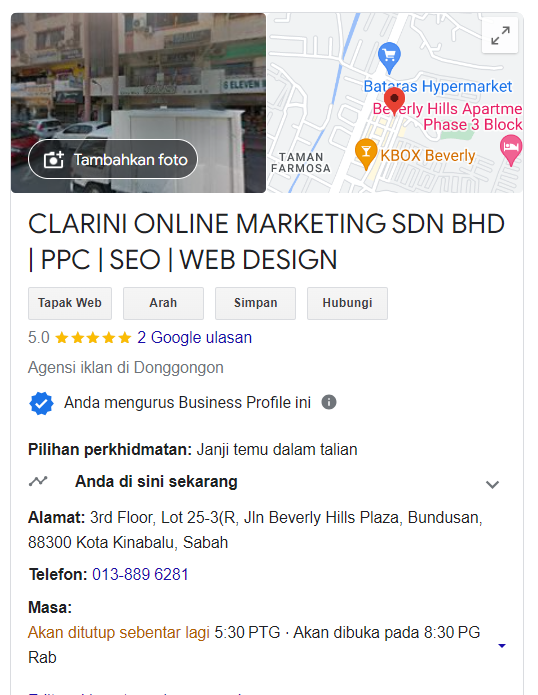
Task: Click the pink hotel bed map pin
Action: (511, 150)
